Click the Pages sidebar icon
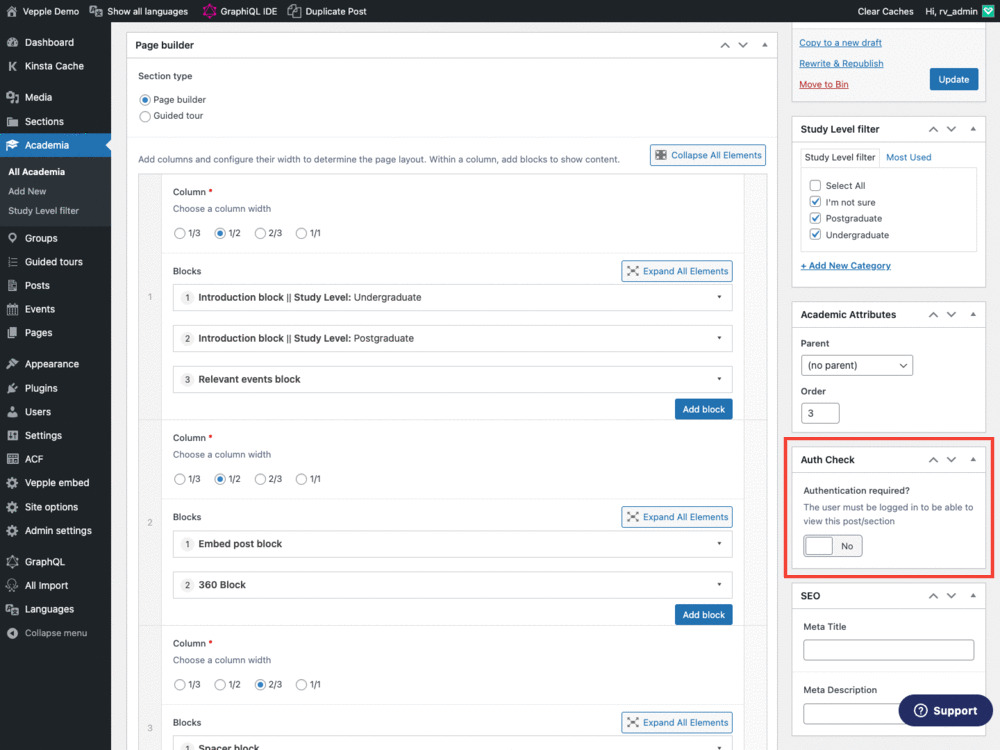1000x750 pixels. (x=12, y=332)
